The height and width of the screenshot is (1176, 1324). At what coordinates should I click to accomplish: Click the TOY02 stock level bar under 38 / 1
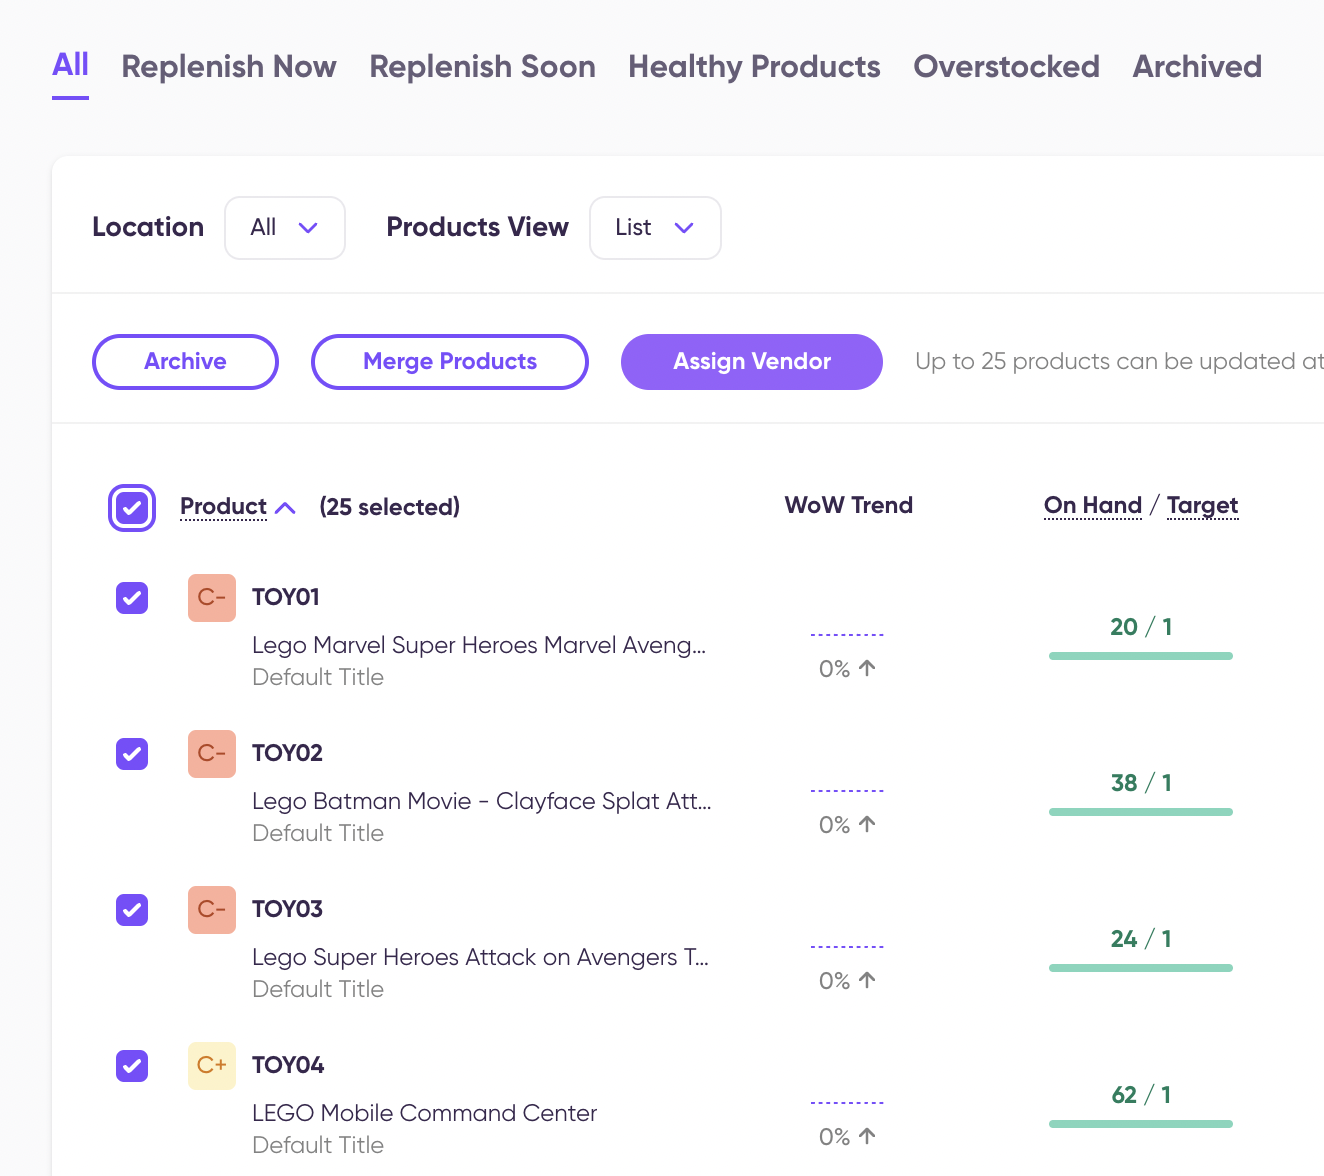tap(1141, 812)
